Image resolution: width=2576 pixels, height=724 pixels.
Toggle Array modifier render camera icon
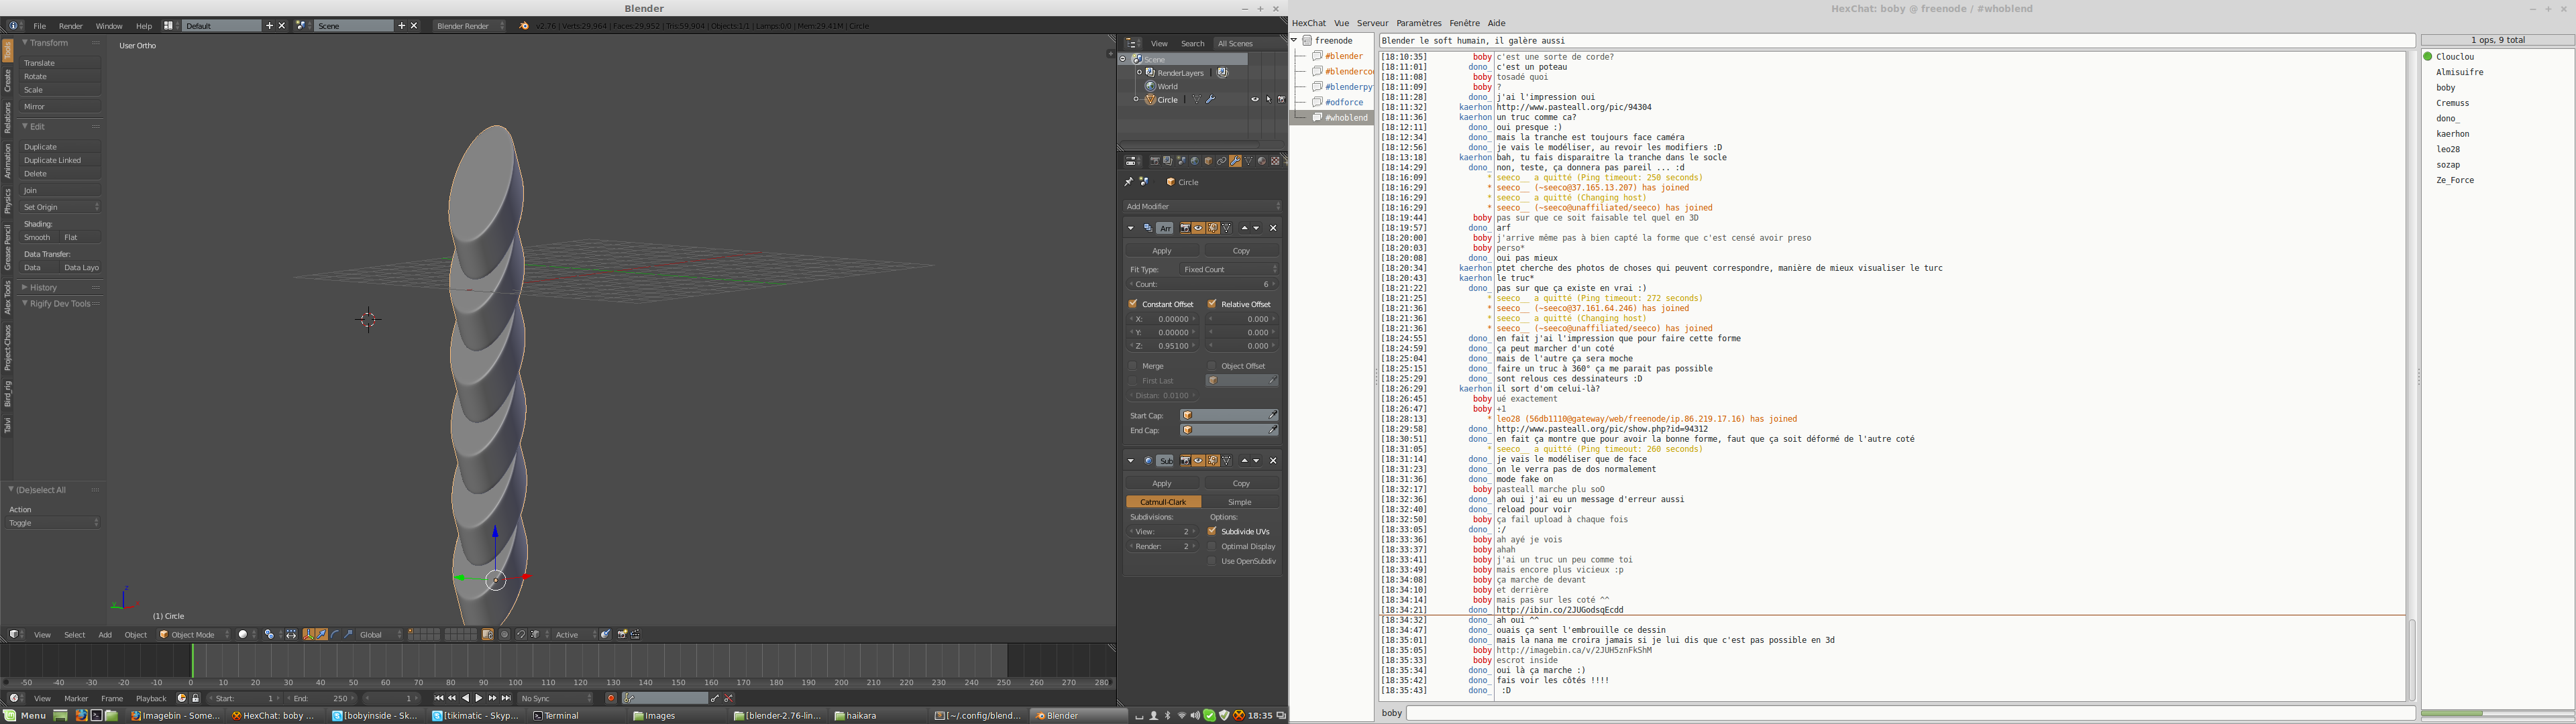(1185, 228)
